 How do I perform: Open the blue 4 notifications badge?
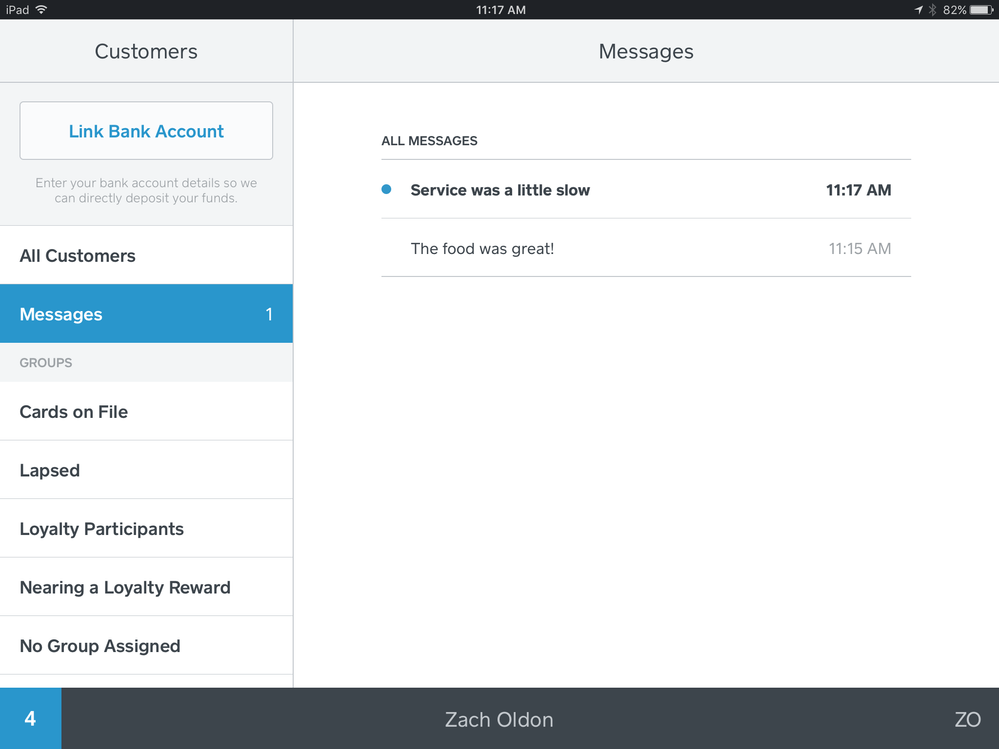(x=30, y=718)
